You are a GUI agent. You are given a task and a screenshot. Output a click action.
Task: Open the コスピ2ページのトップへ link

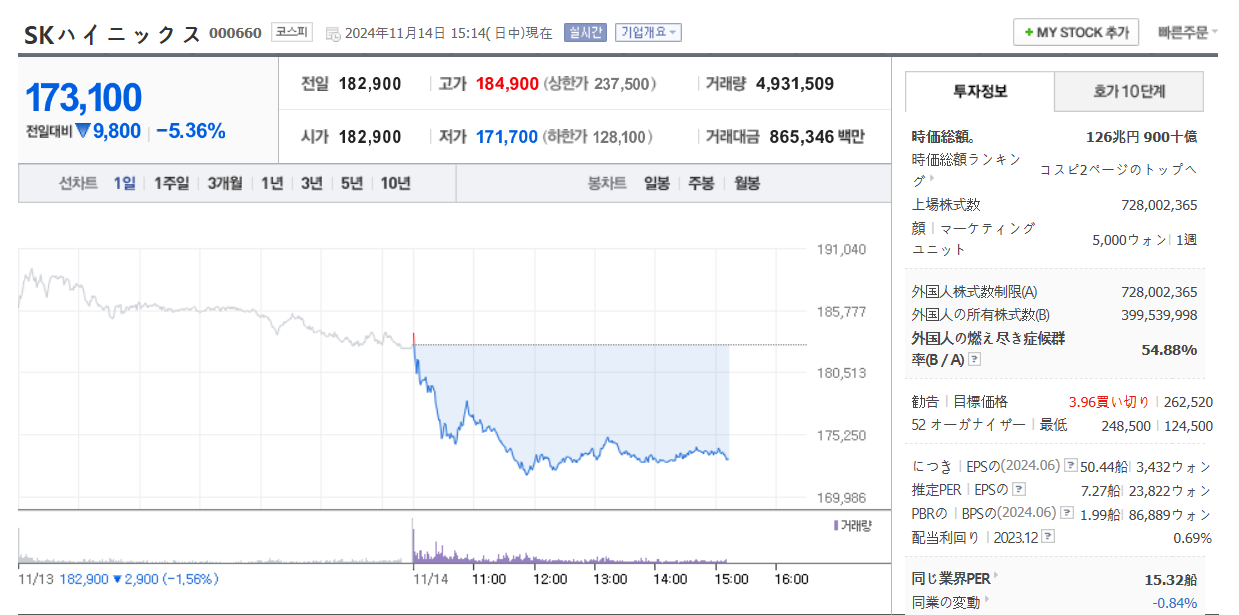(1118, 168)
